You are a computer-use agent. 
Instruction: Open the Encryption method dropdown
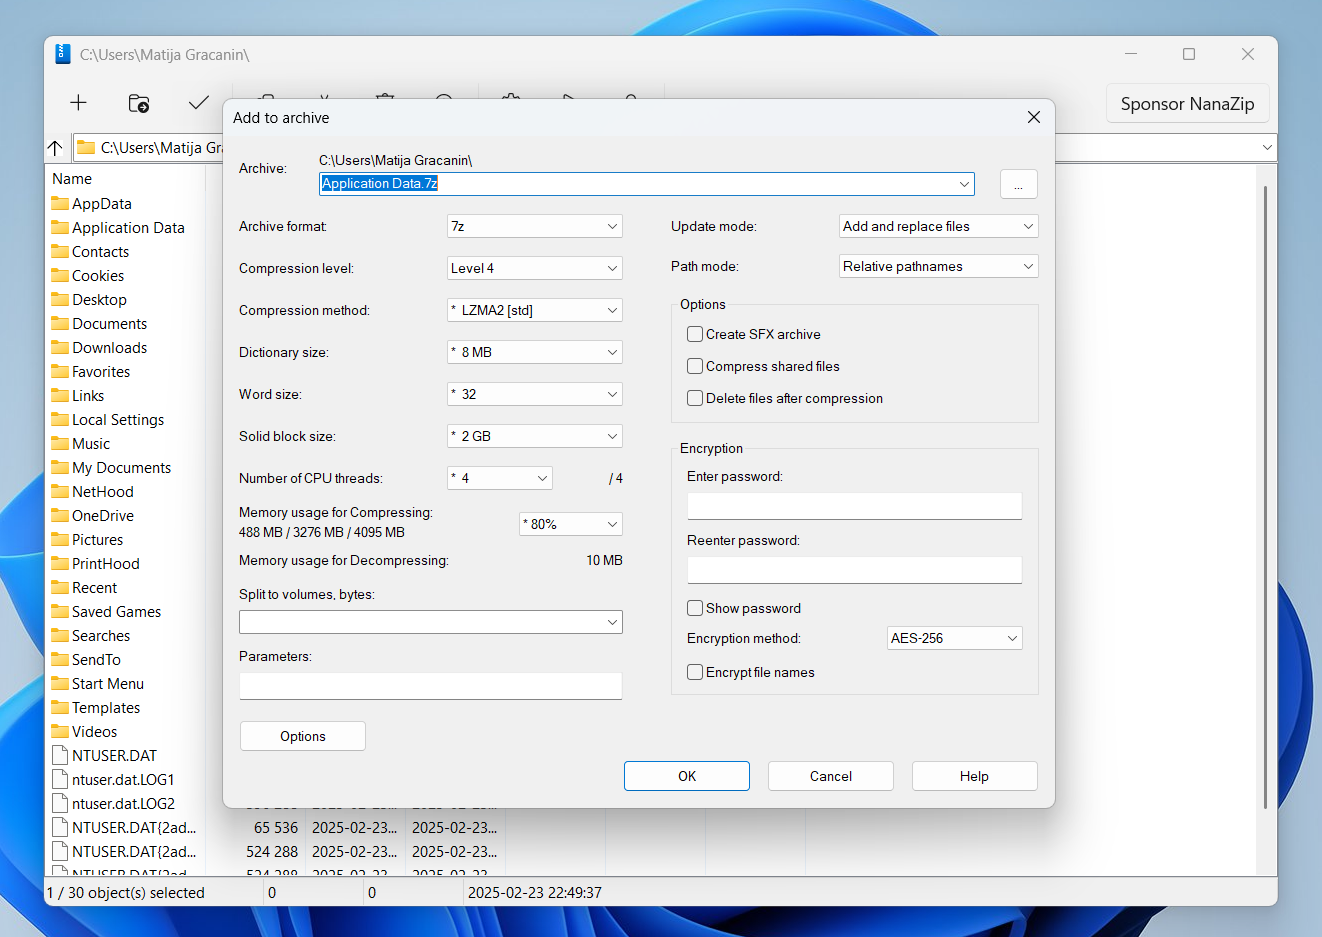(954, 638)
